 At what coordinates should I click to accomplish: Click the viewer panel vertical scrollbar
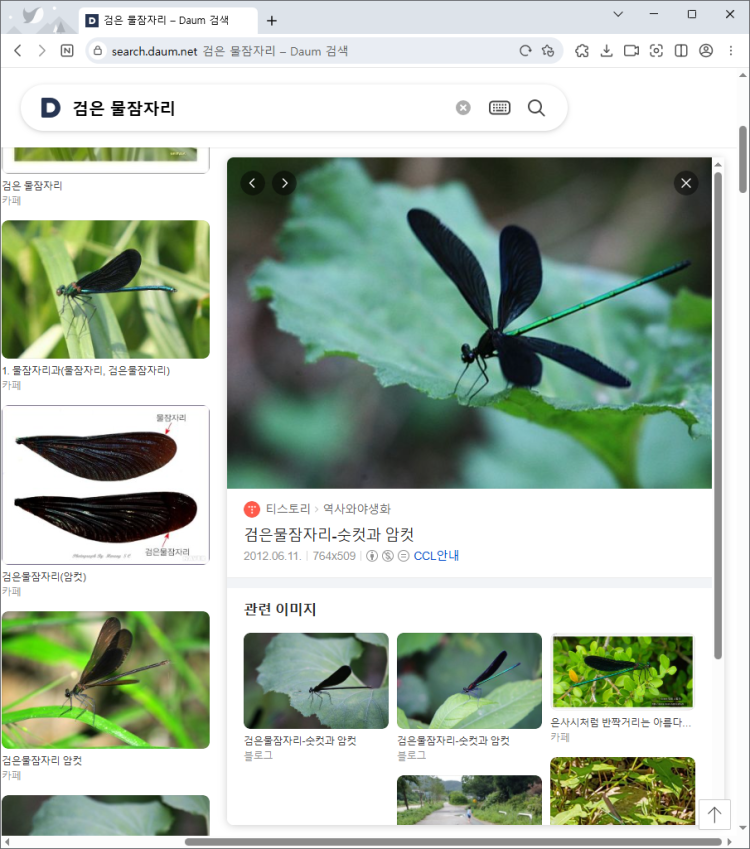click(x=718, y=415)
